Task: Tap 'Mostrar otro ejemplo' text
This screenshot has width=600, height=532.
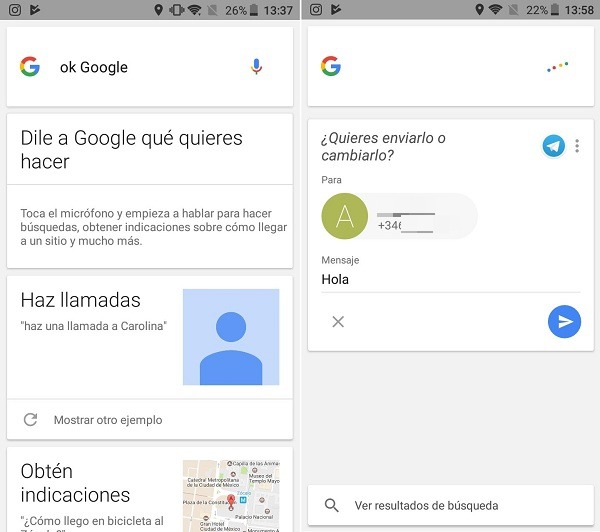Action: click(108, 420)
